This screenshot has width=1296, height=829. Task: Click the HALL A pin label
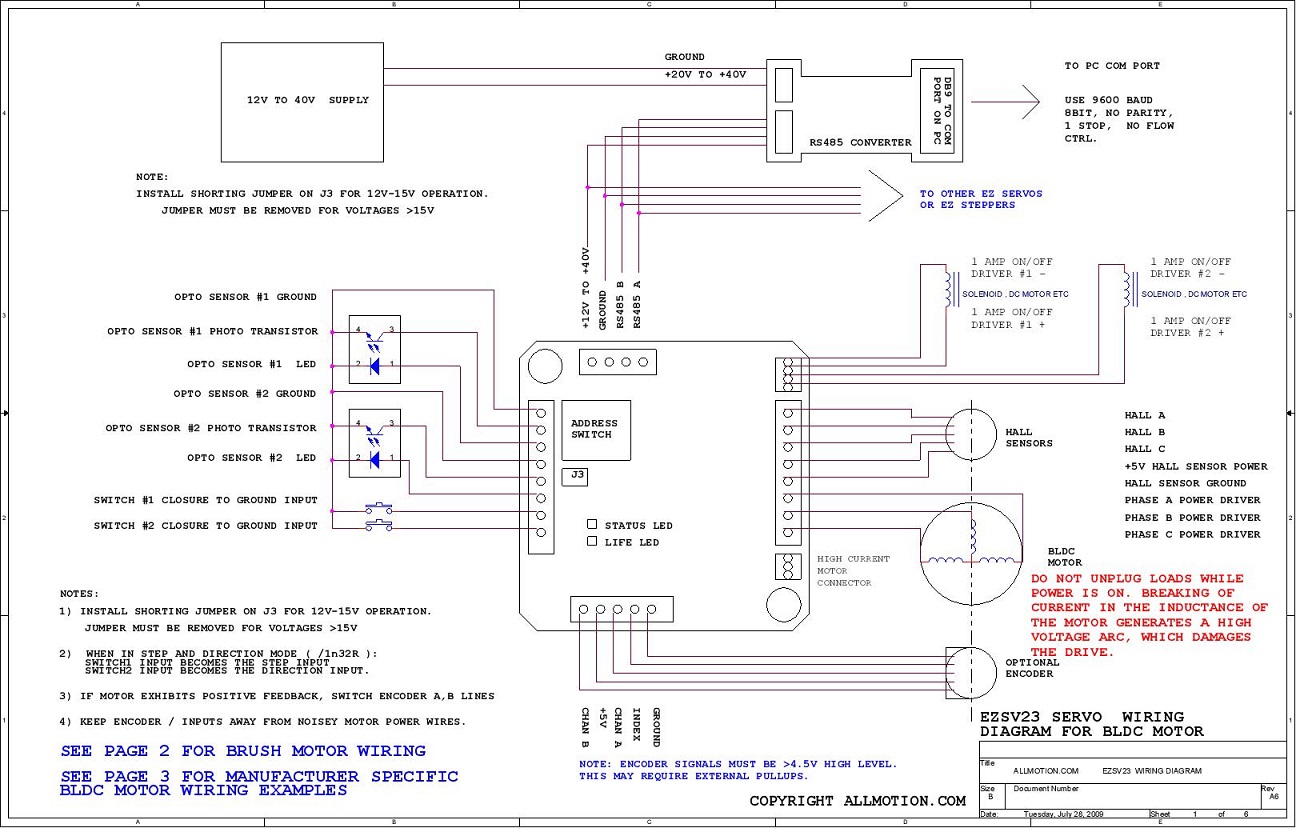1145,415
